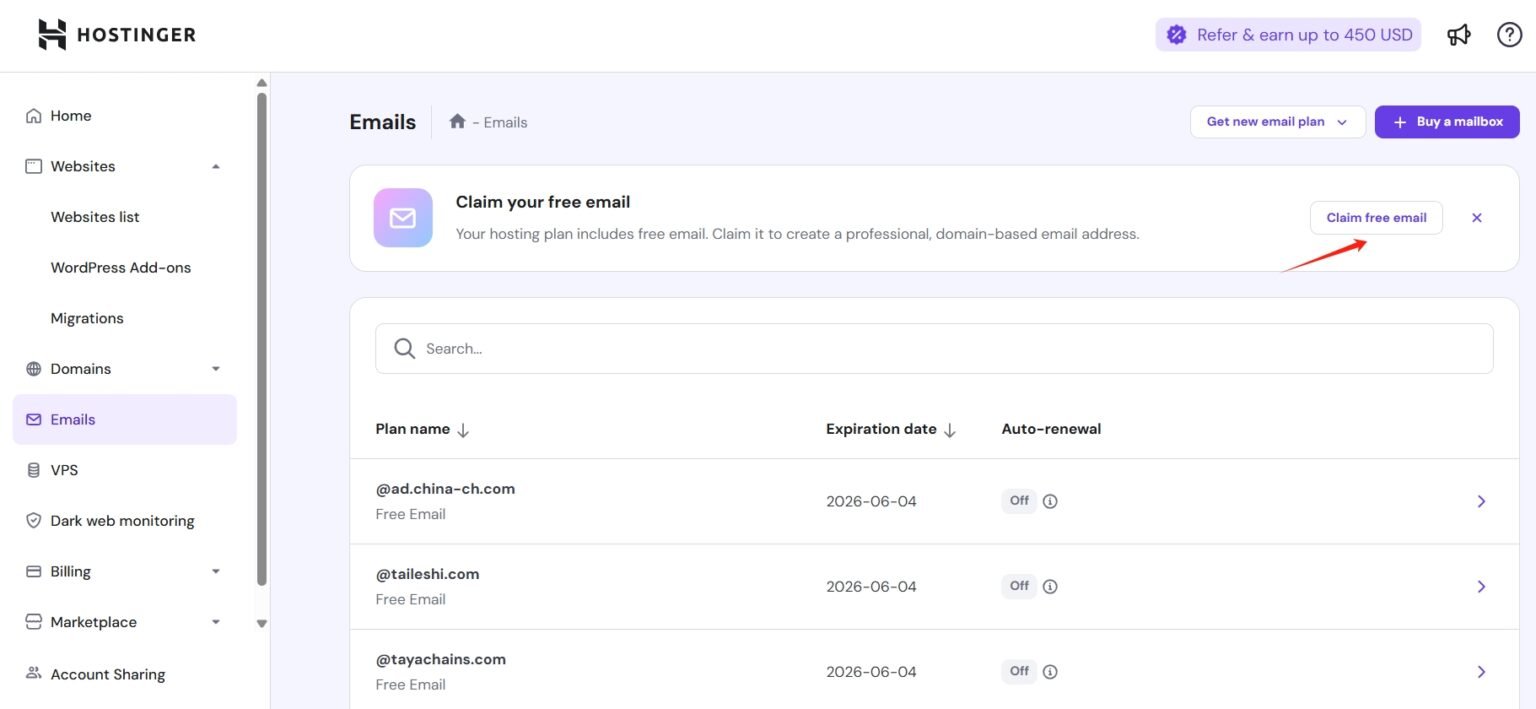This screenshot has height=709, width=1536.
Task: Click the home icon in breadcrumb
Action: (x=457, y=122)
